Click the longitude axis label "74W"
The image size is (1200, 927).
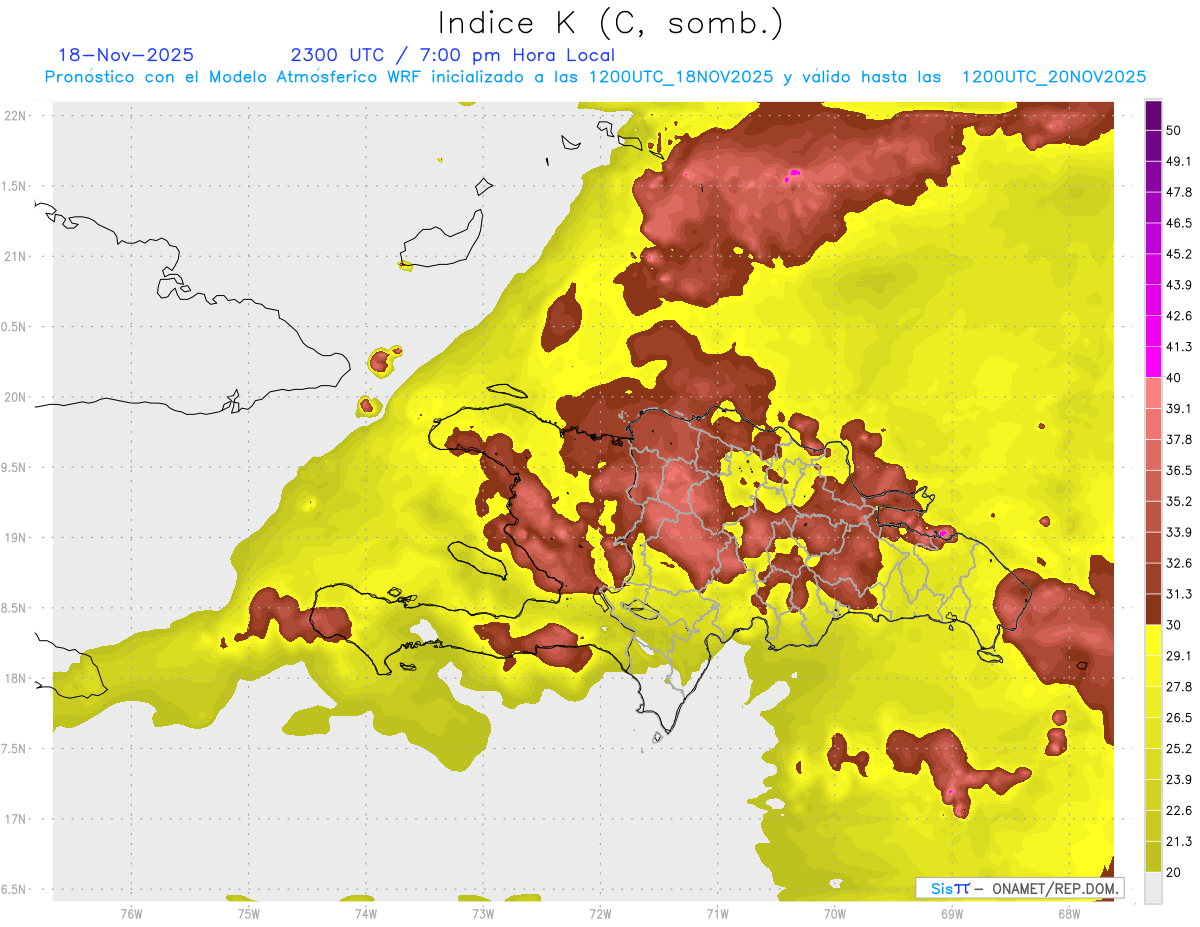pos(365,913)
